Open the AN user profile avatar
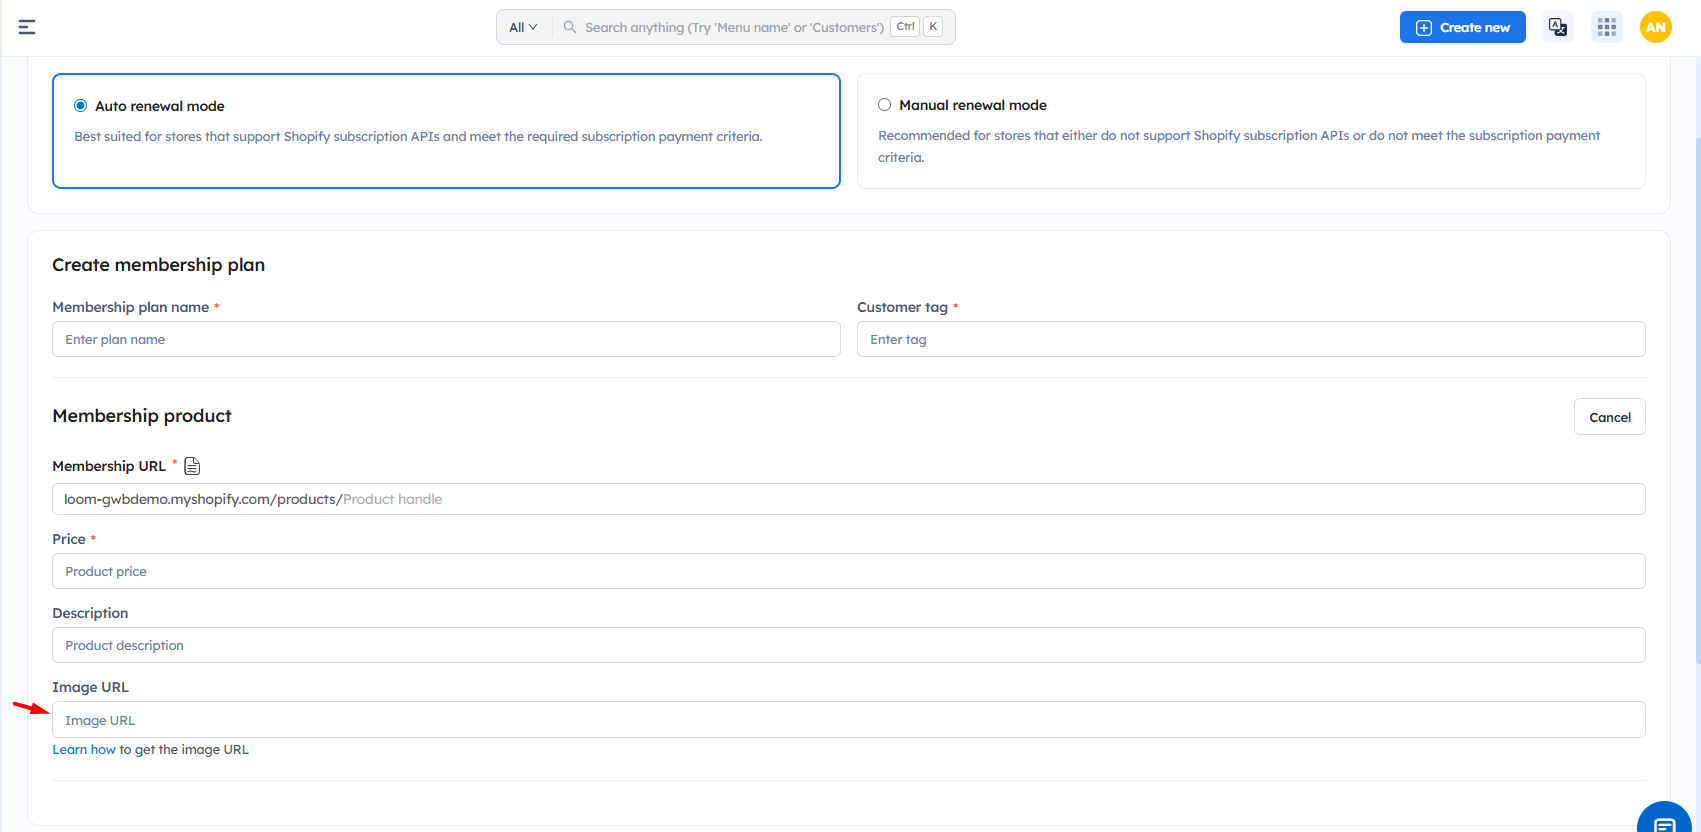This screenshot has width=1701, height=832. (1655, 27)
